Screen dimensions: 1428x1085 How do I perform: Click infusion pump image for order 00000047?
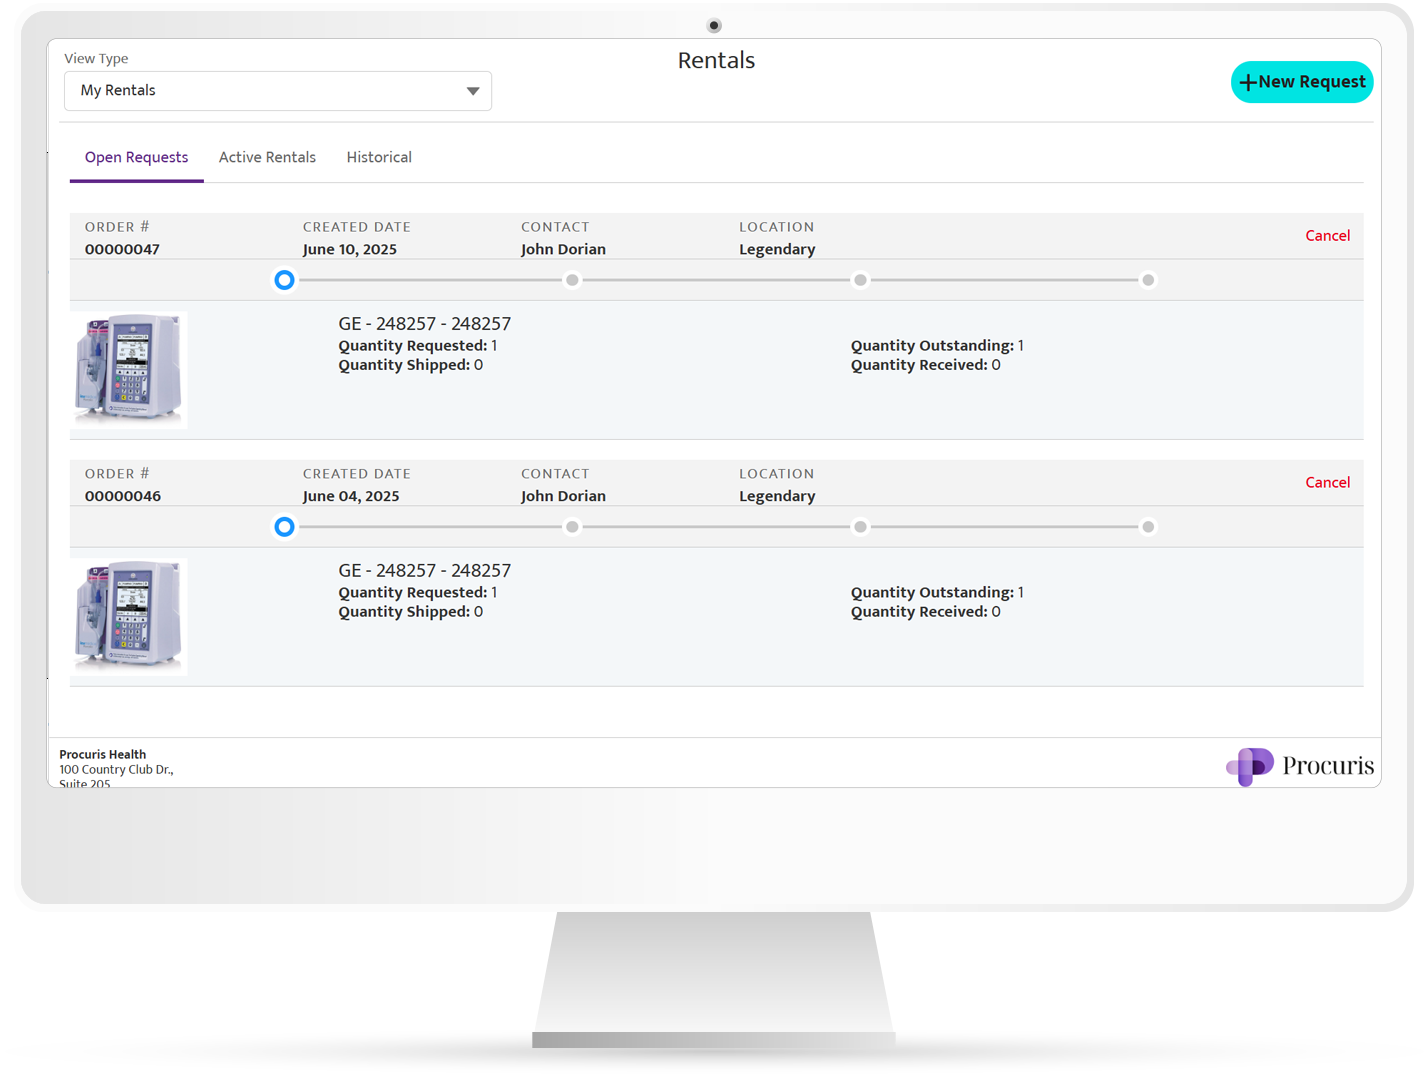click(129, 370)
